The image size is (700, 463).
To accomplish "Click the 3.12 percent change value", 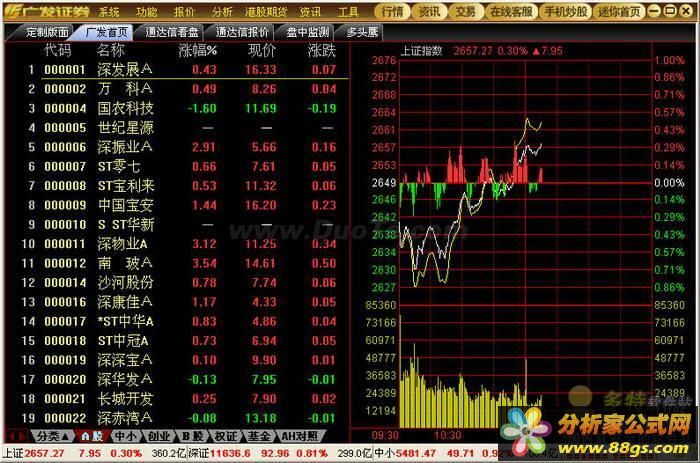I will (x=204, y=244).
